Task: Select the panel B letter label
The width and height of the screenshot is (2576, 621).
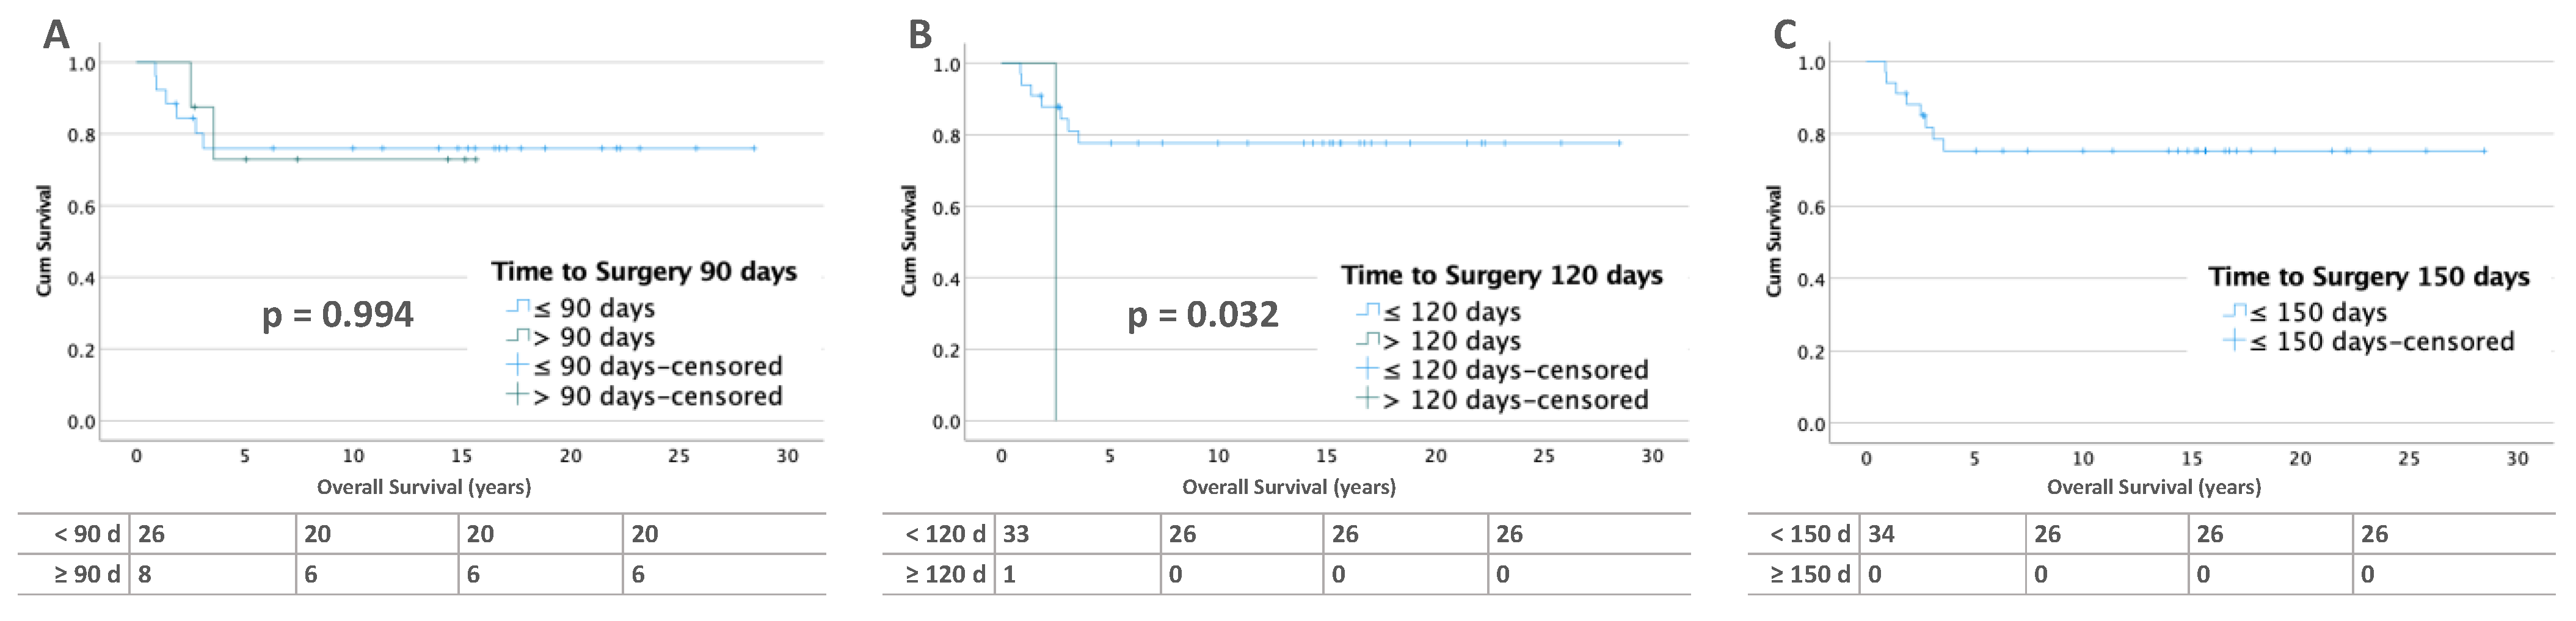Action: click(920, 35)
